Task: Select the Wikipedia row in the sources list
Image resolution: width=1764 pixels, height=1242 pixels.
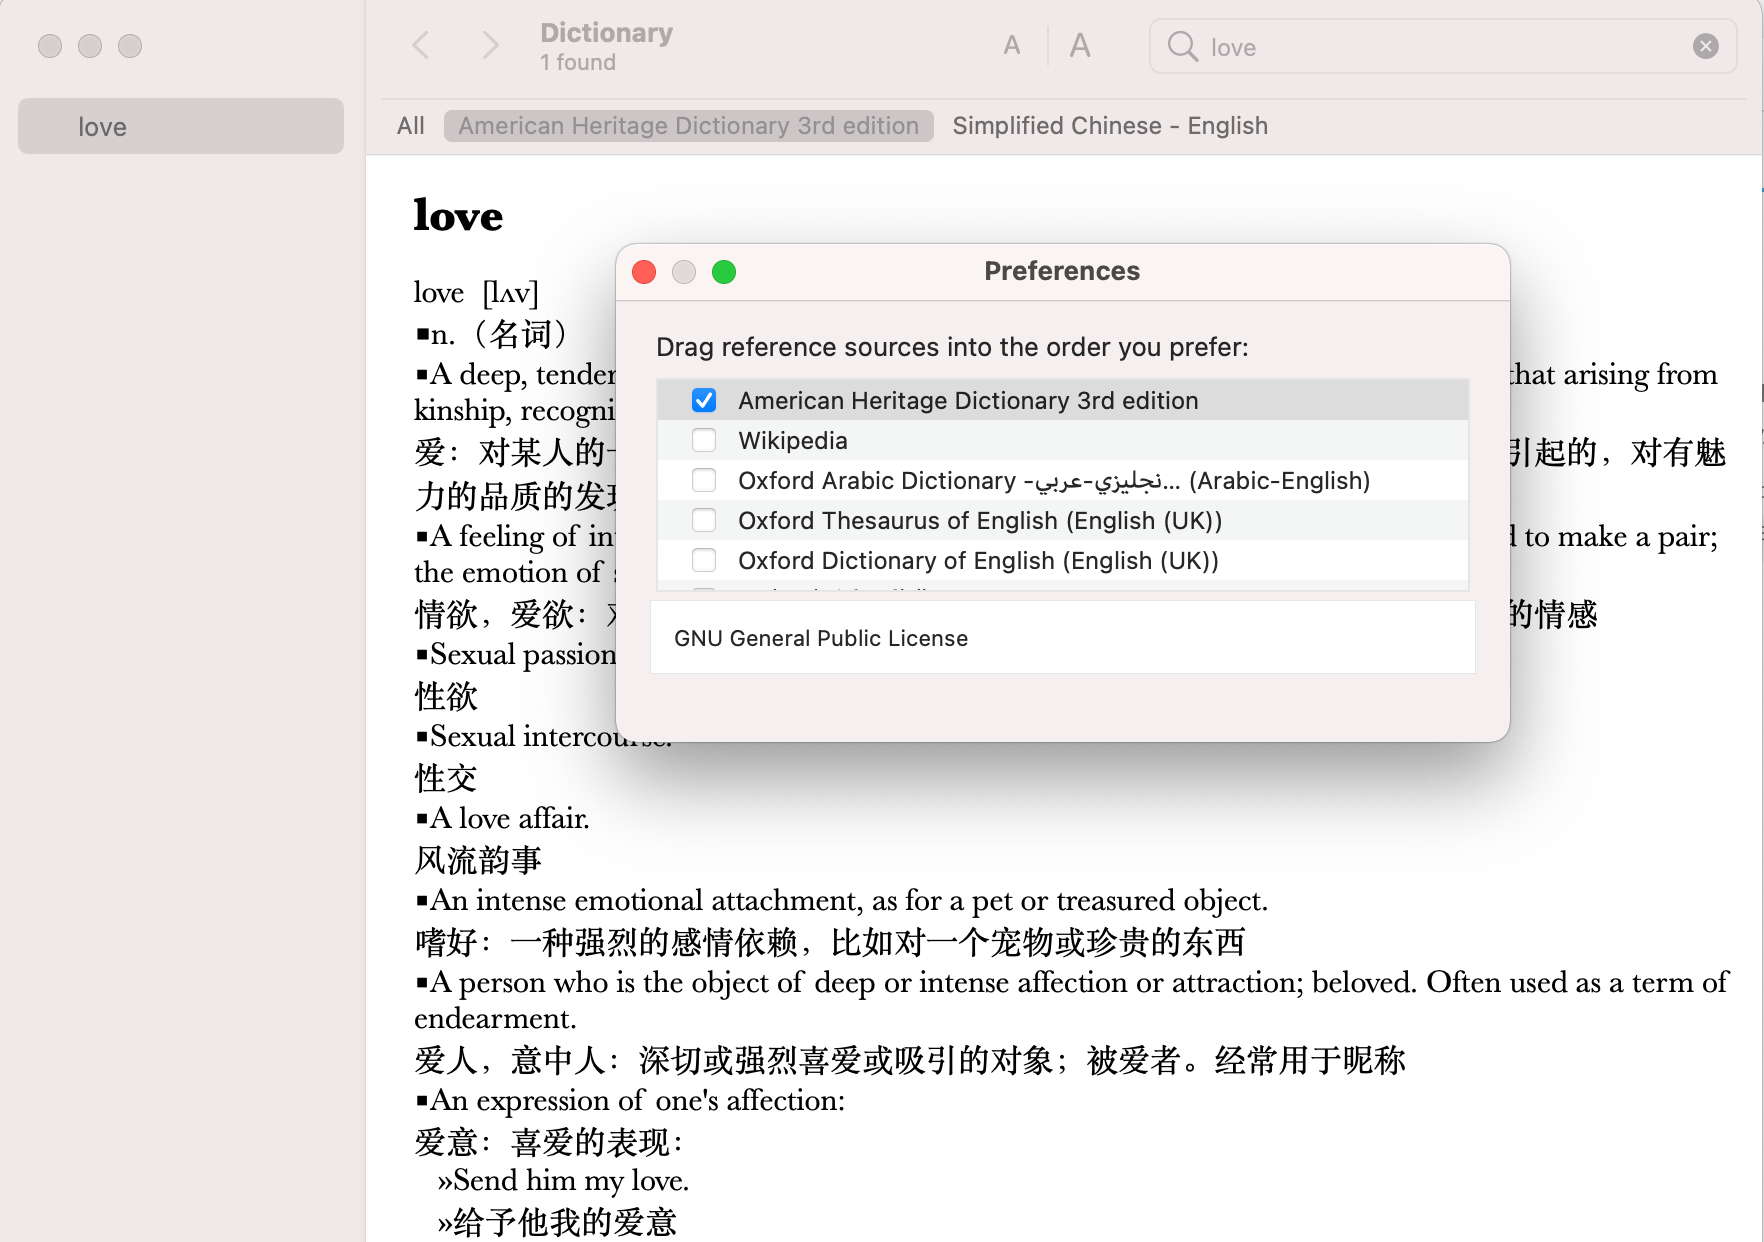Action: [1063, 440]
